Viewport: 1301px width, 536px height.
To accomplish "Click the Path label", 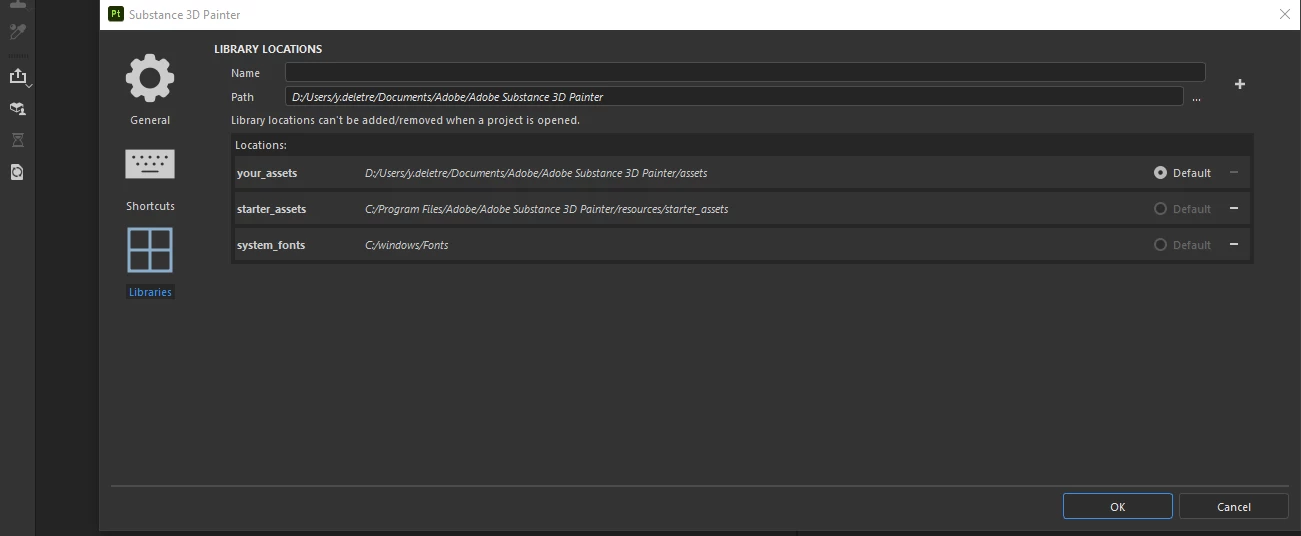I will [x=242, y=97].
